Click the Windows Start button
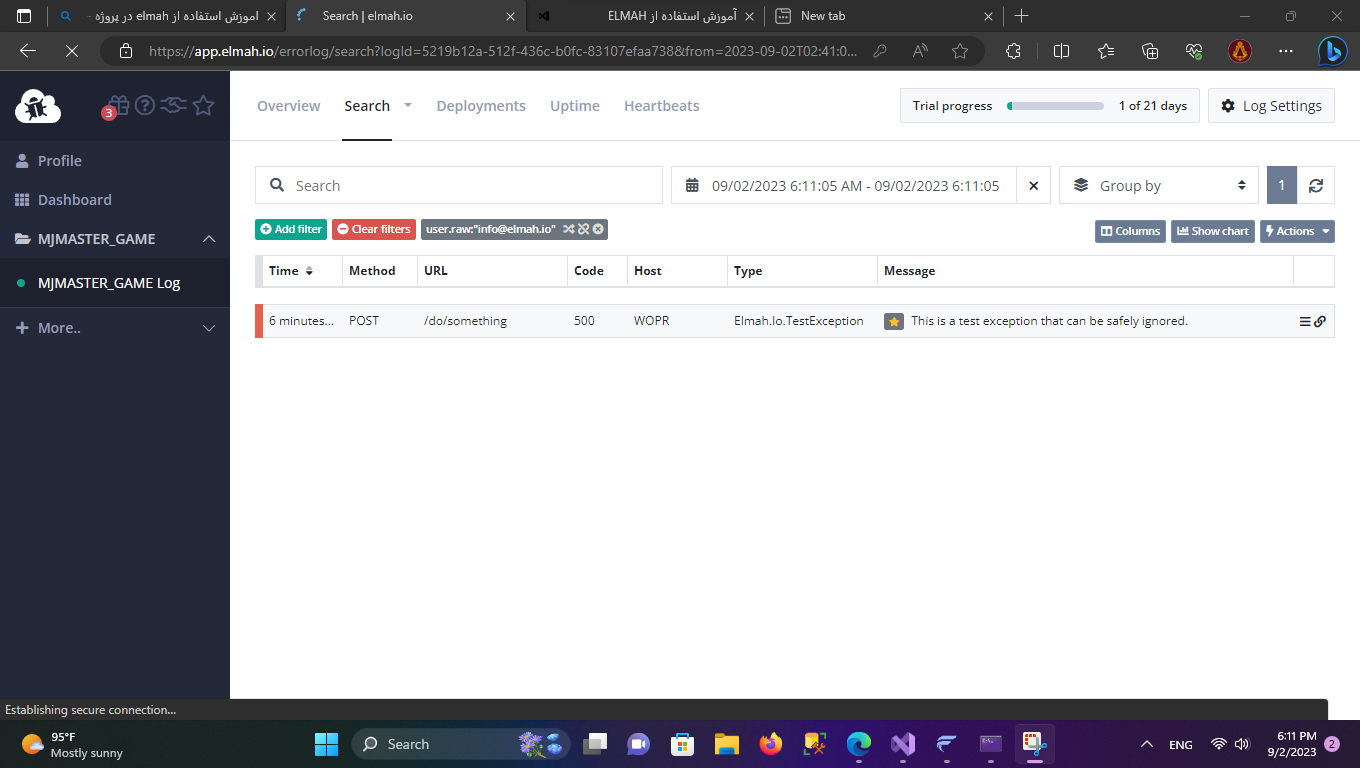This screenshot has width=1360, height=768. [x=326, y=744]
